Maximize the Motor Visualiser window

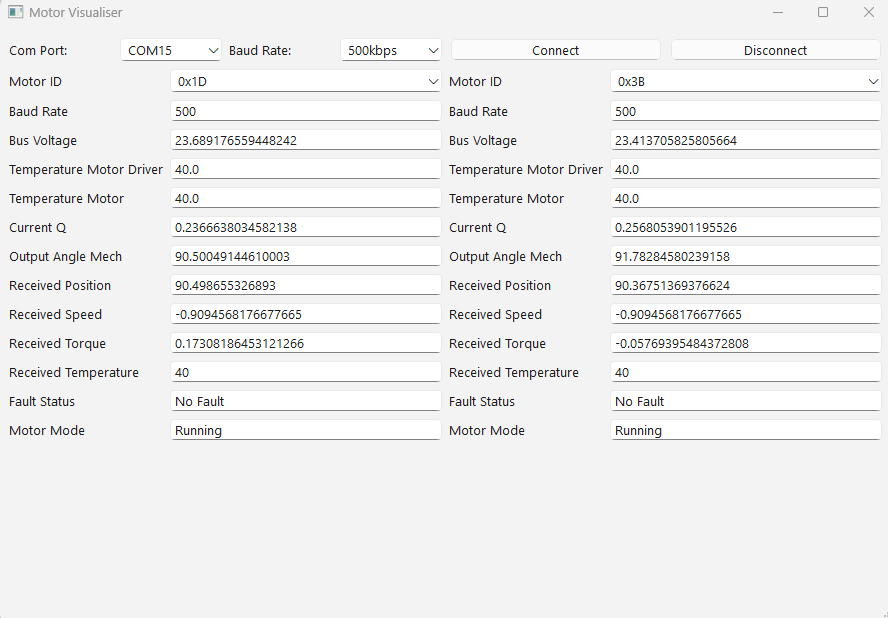point(823,13)
